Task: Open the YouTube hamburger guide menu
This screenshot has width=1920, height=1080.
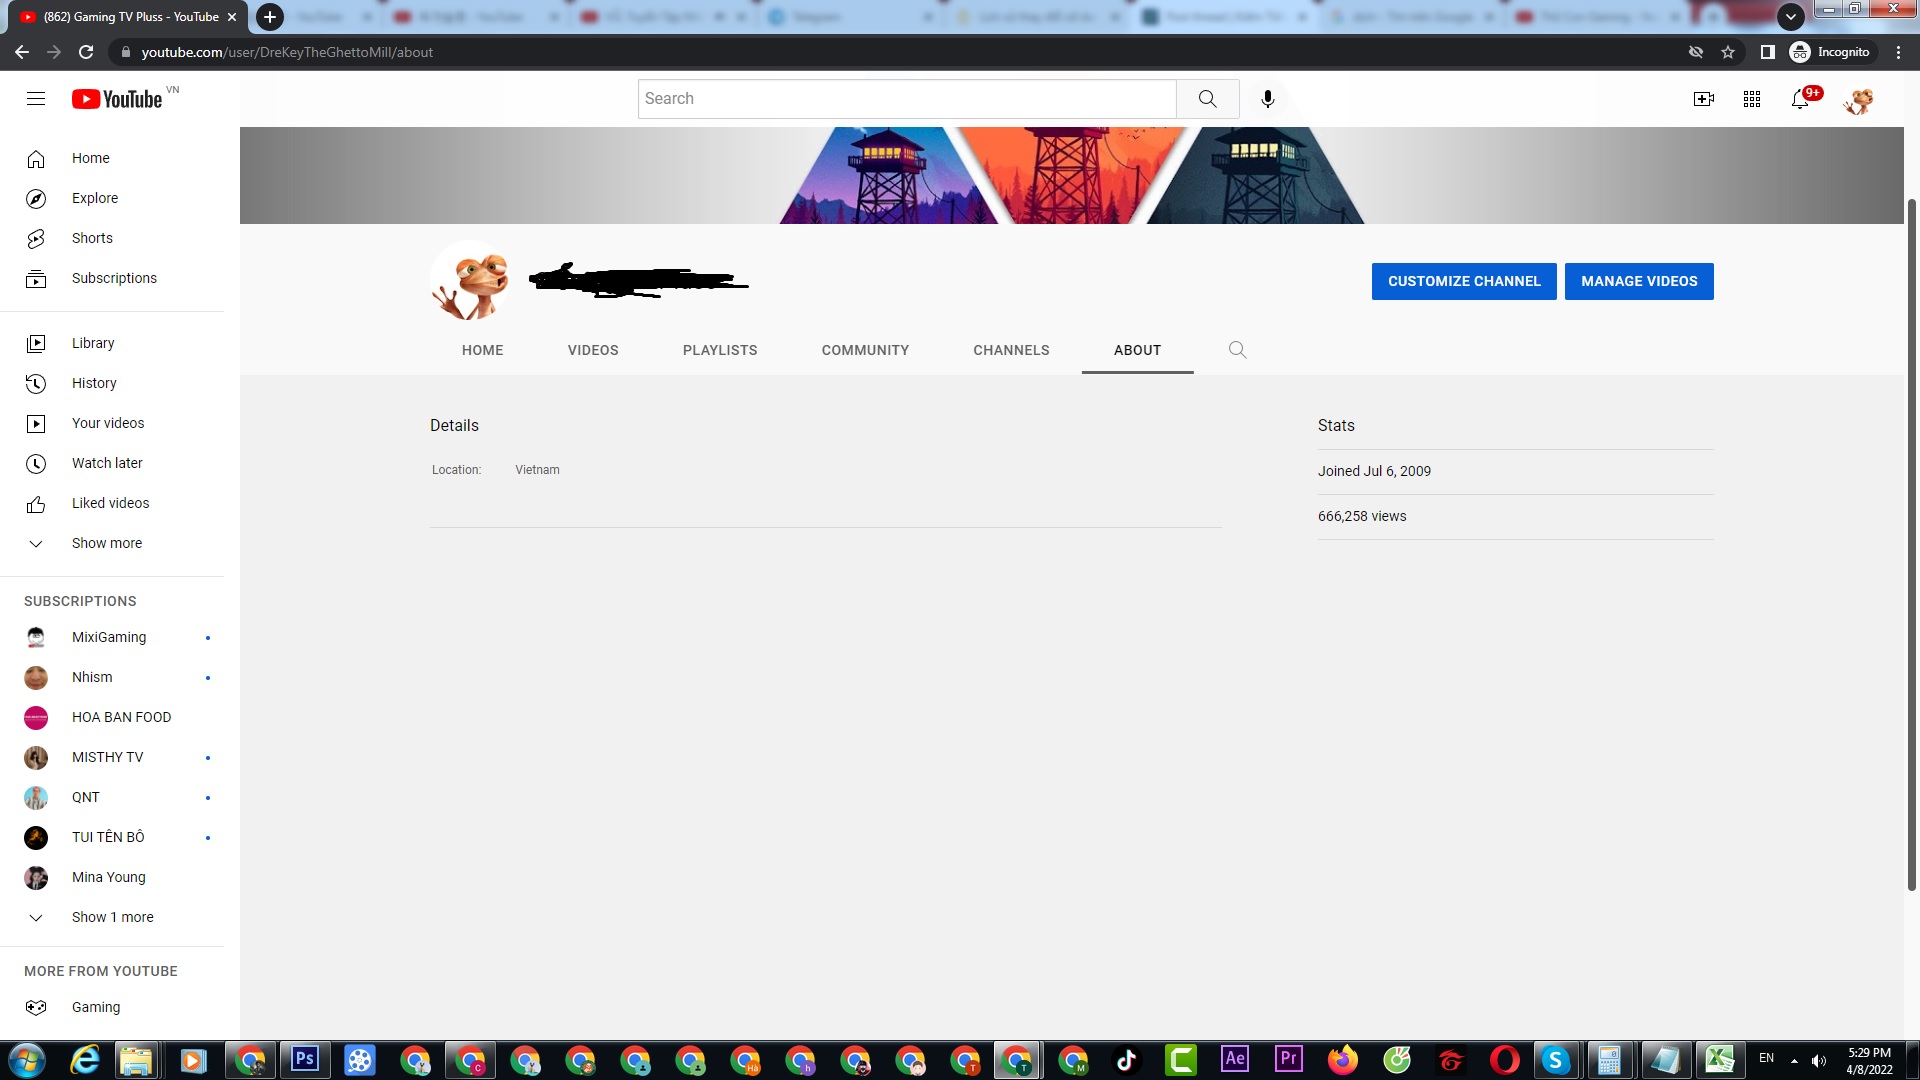Action: pyautogui.click(x=36, y=99)
